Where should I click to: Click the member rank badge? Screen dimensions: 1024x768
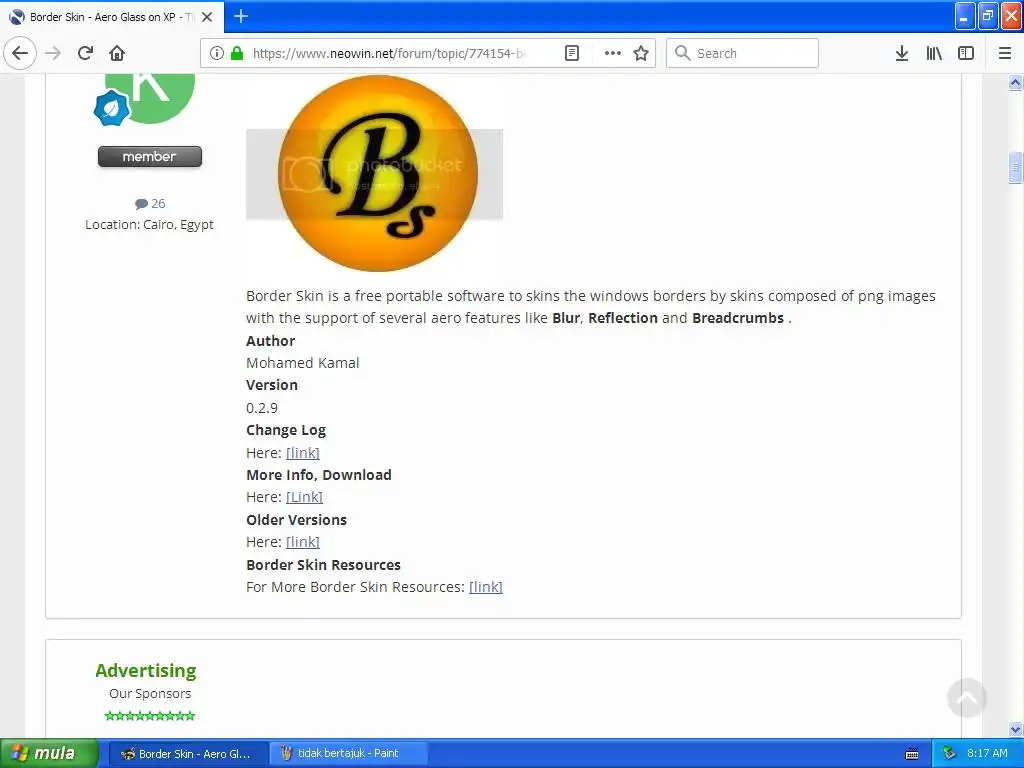[x=150, y=157]
